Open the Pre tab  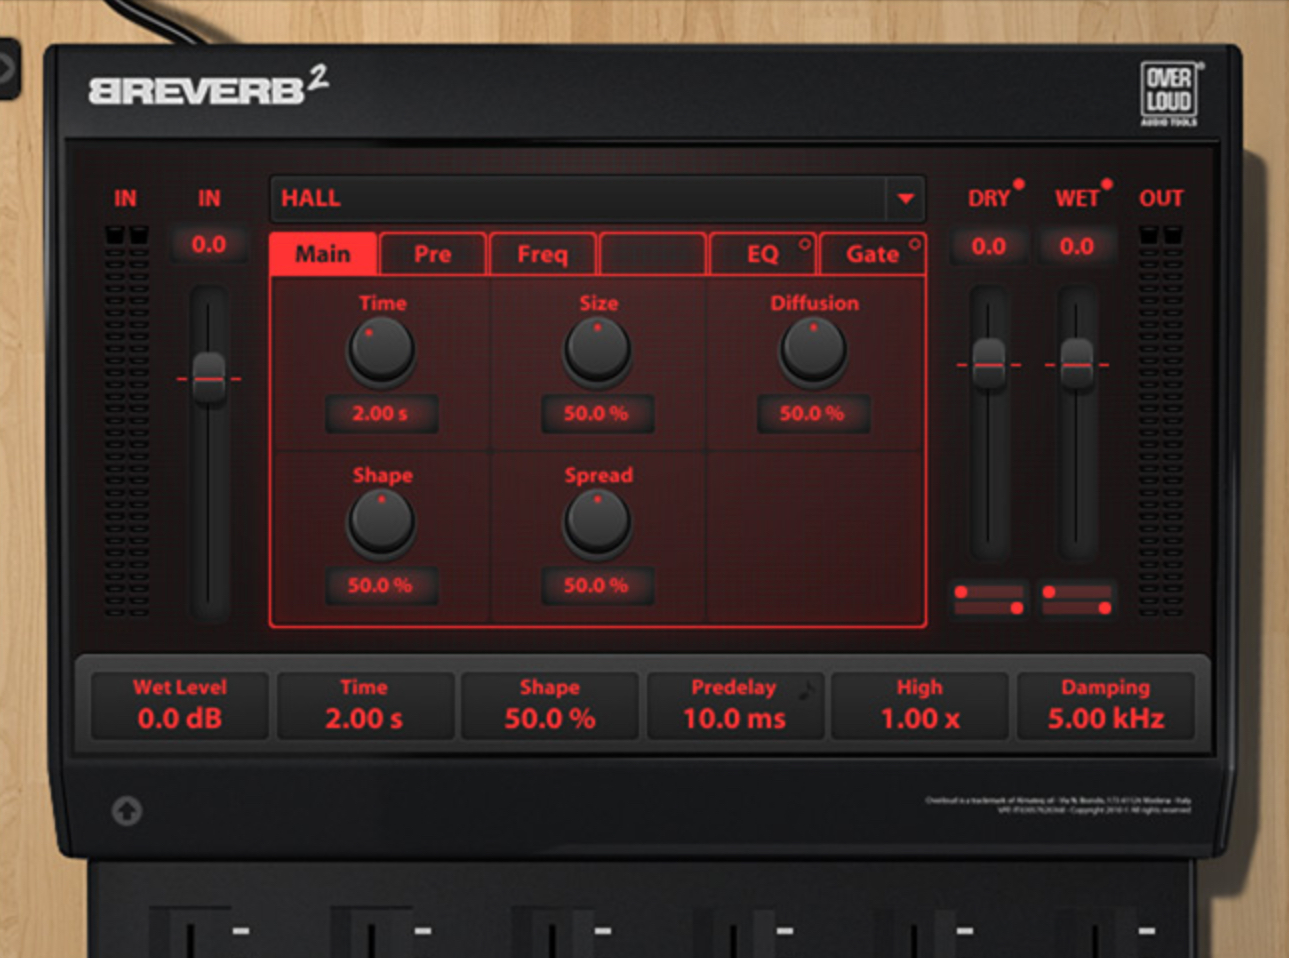(x=433, y=254)
